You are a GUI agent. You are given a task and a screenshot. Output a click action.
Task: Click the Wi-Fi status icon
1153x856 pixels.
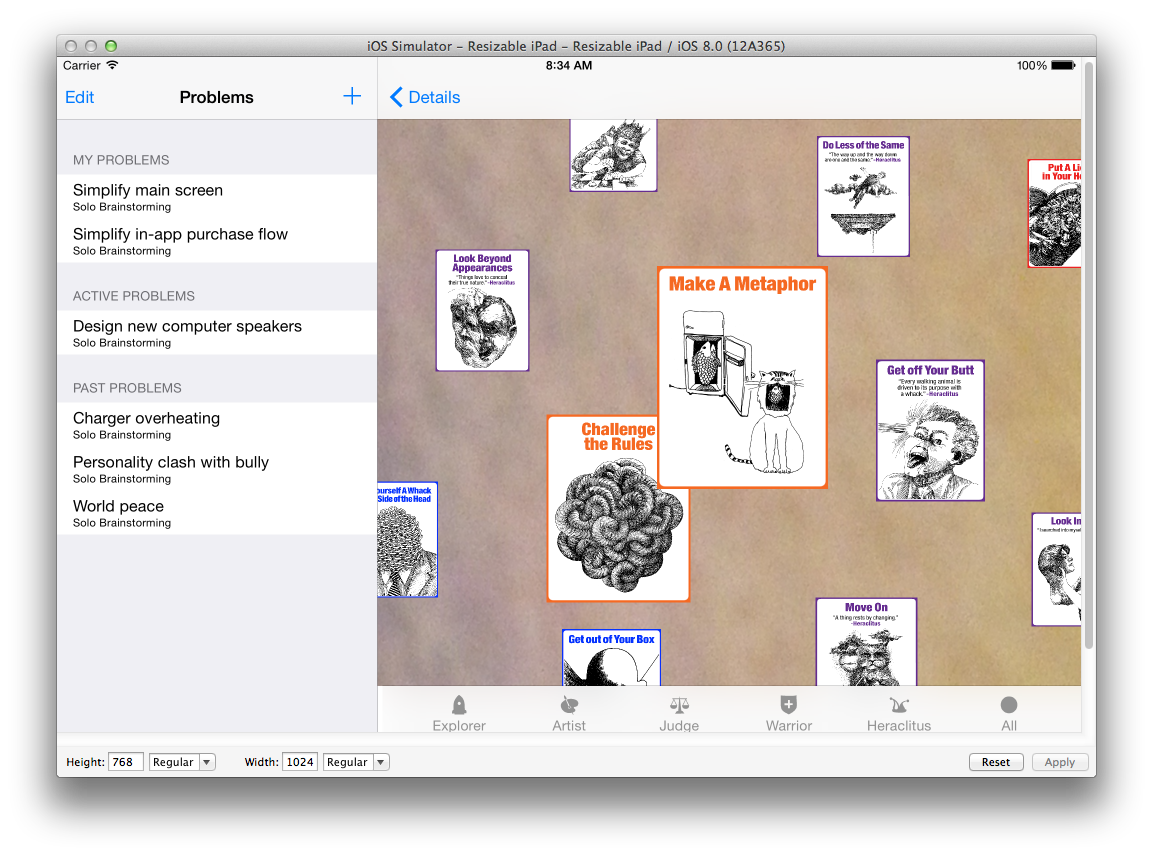click(113, 65)
